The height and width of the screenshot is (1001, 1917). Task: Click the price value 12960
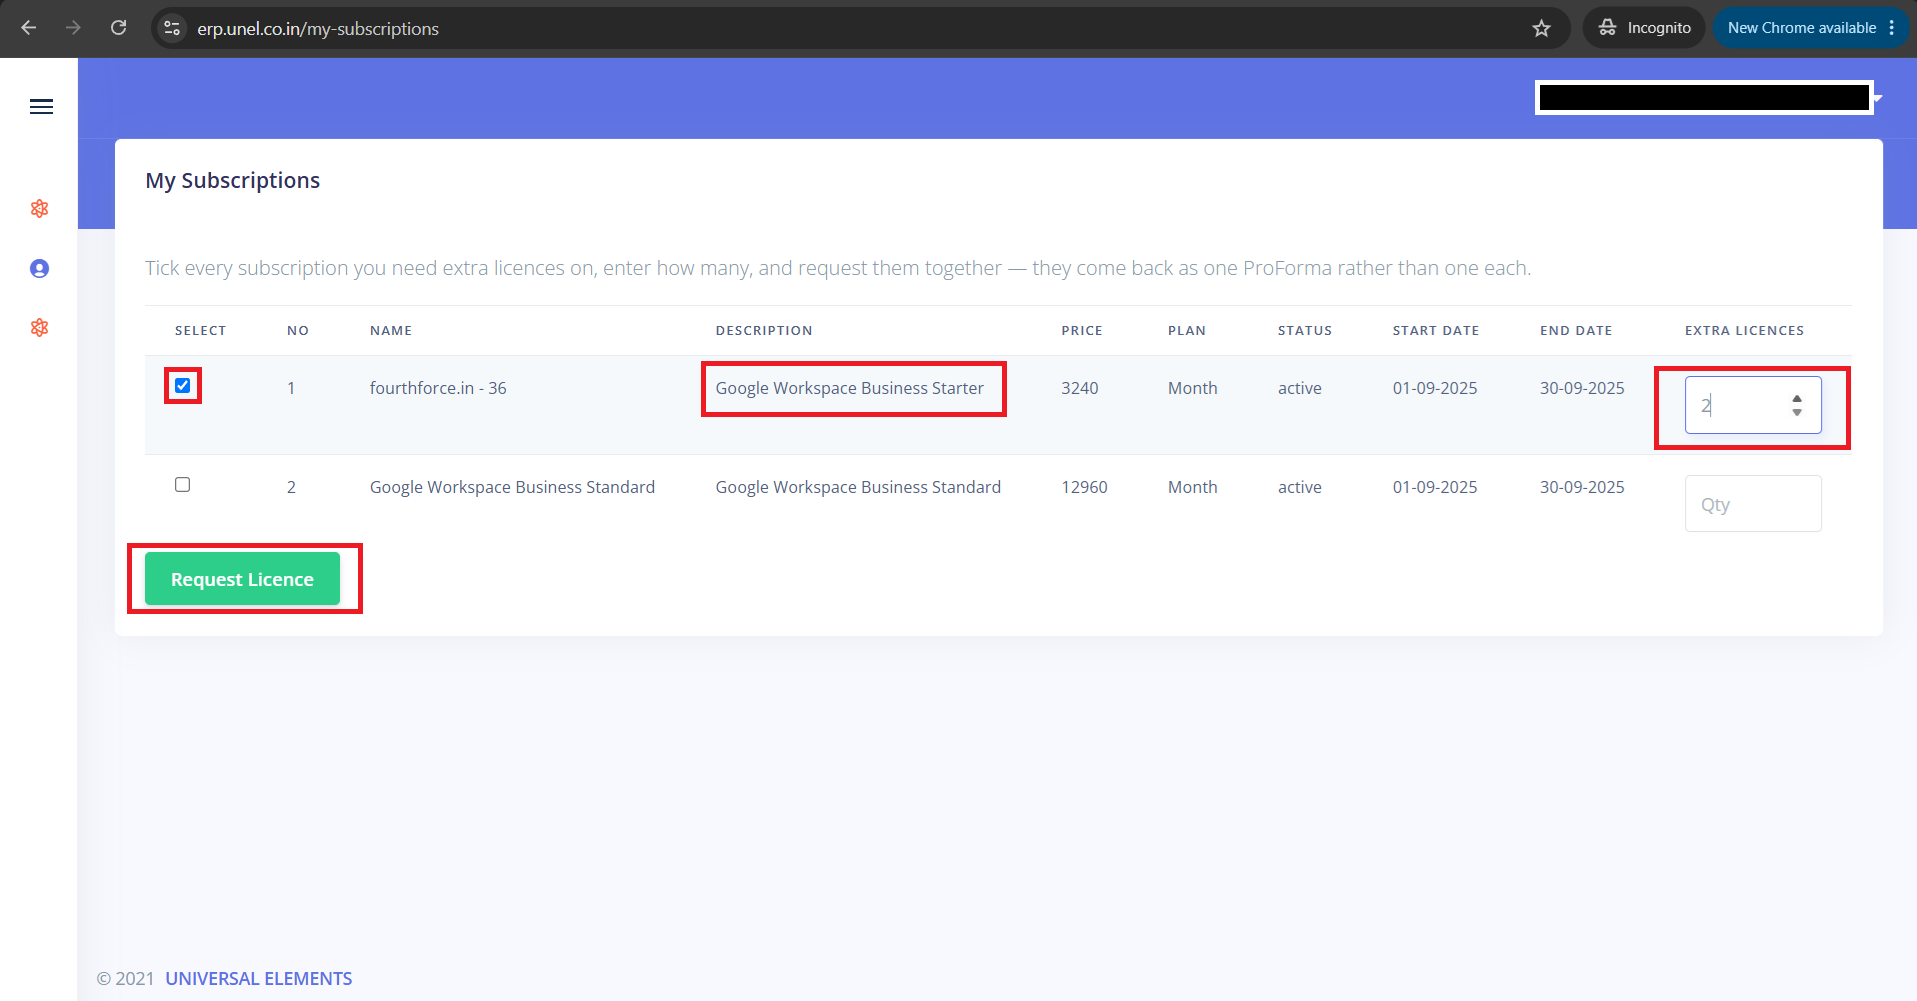click(x=1084, y=487)
